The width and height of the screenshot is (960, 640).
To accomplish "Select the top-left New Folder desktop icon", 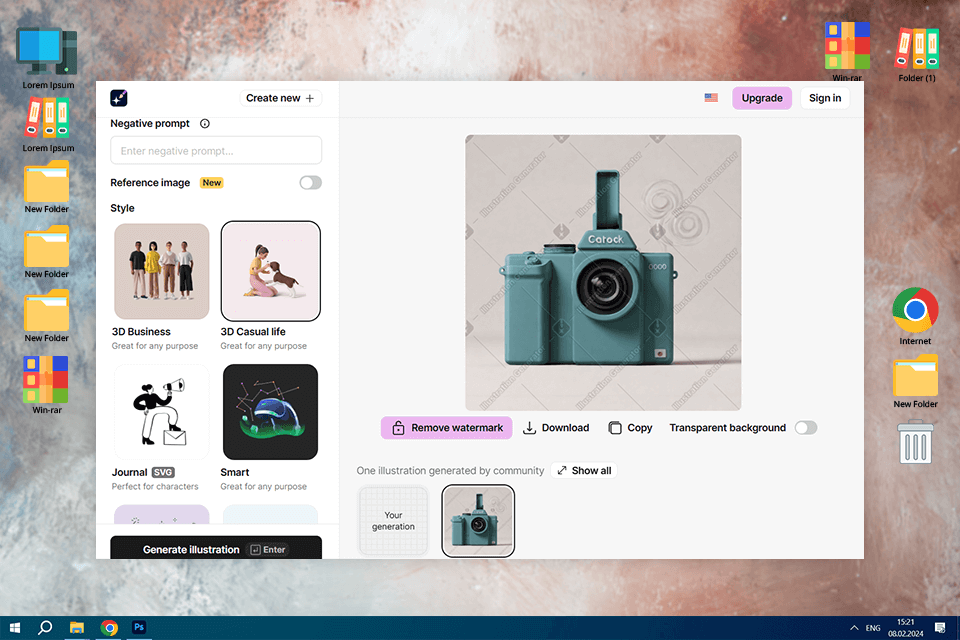I will click(x=47, y=187).
